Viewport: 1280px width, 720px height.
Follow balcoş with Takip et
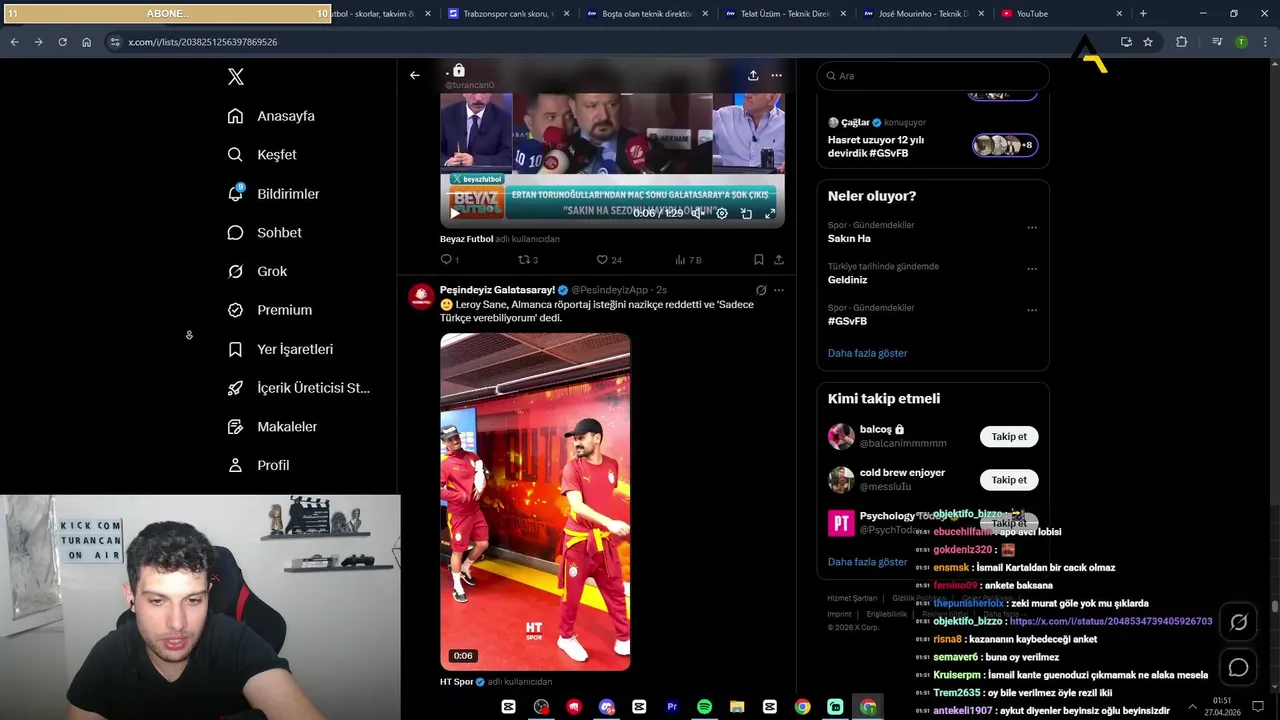pos(1009,437)
